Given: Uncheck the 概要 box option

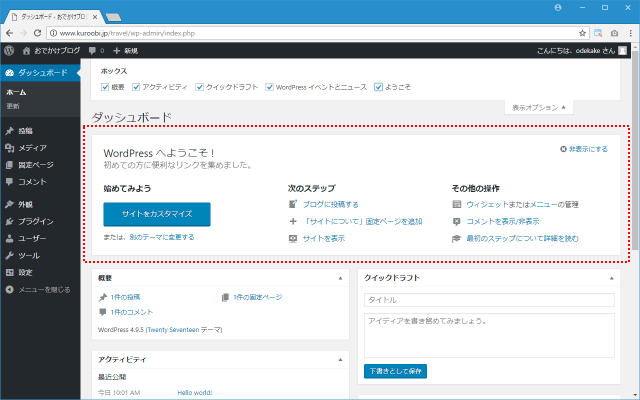Looking at the screenshot, I should point(105,87).
